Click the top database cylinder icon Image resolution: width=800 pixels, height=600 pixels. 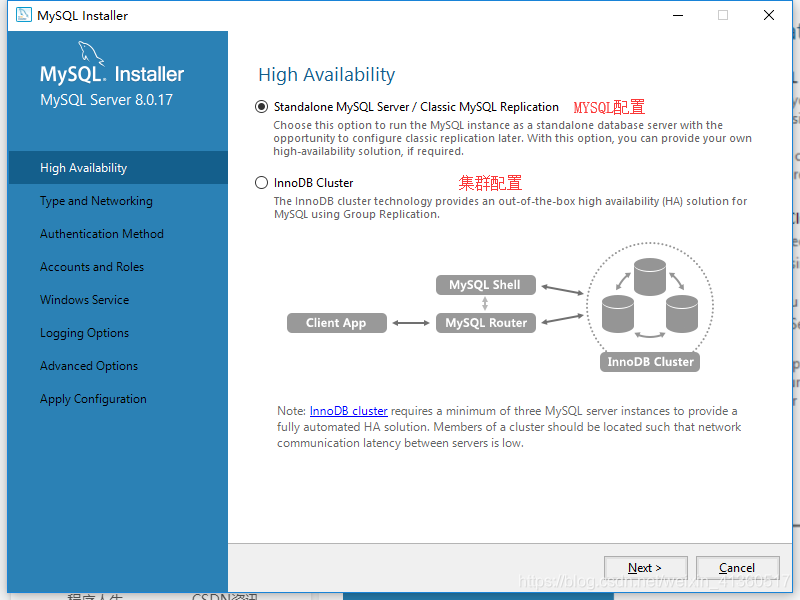coord(649,277)
